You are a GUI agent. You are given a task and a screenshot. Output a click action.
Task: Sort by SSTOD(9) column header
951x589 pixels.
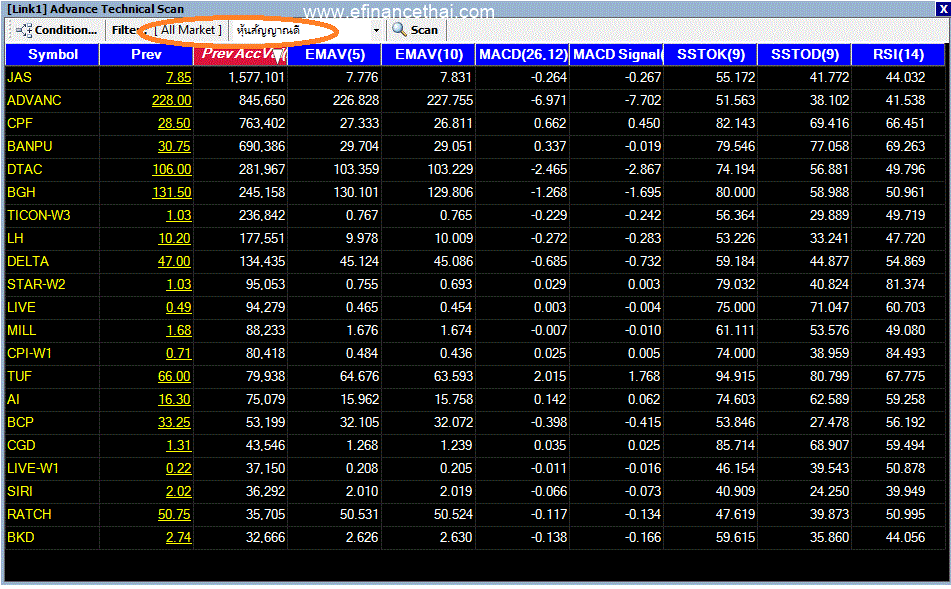click(805, 55)
